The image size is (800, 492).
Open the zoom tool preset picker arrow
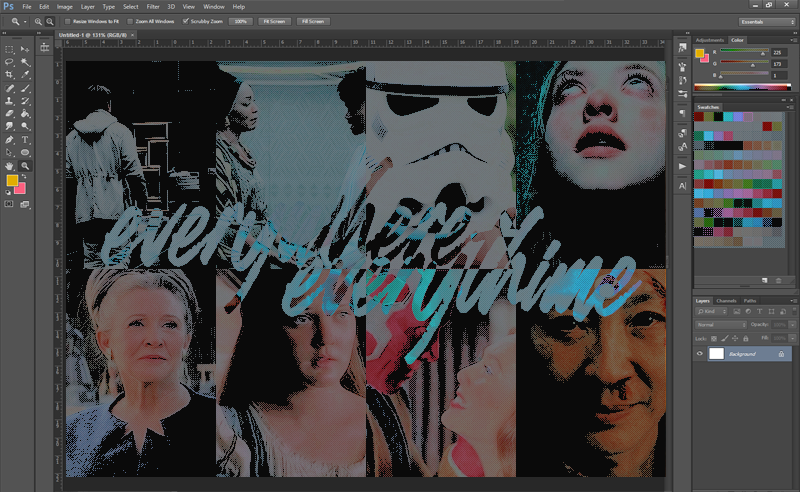[25, 21]
